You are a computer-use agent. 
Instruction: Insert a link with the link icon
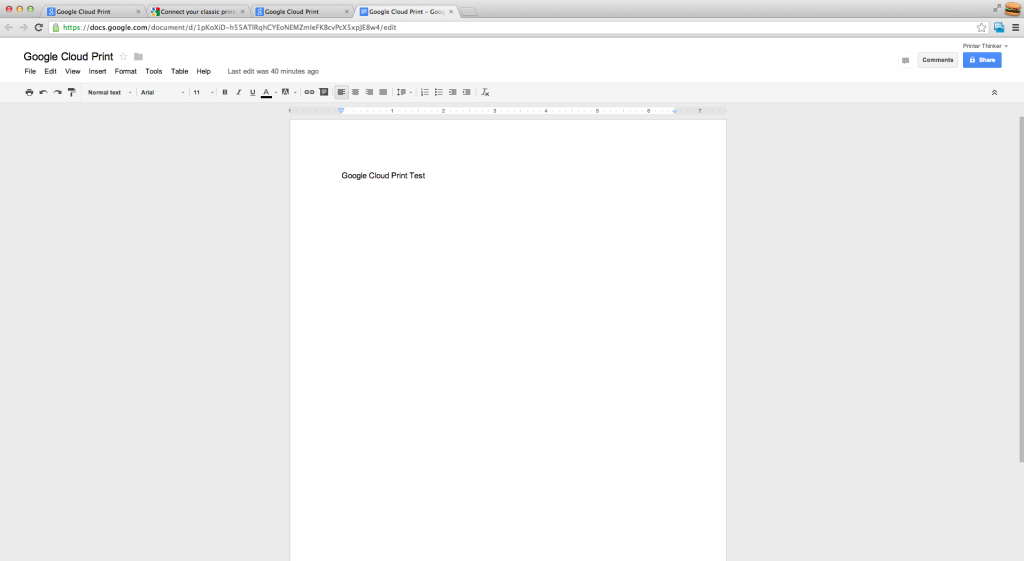click(309, 92)
